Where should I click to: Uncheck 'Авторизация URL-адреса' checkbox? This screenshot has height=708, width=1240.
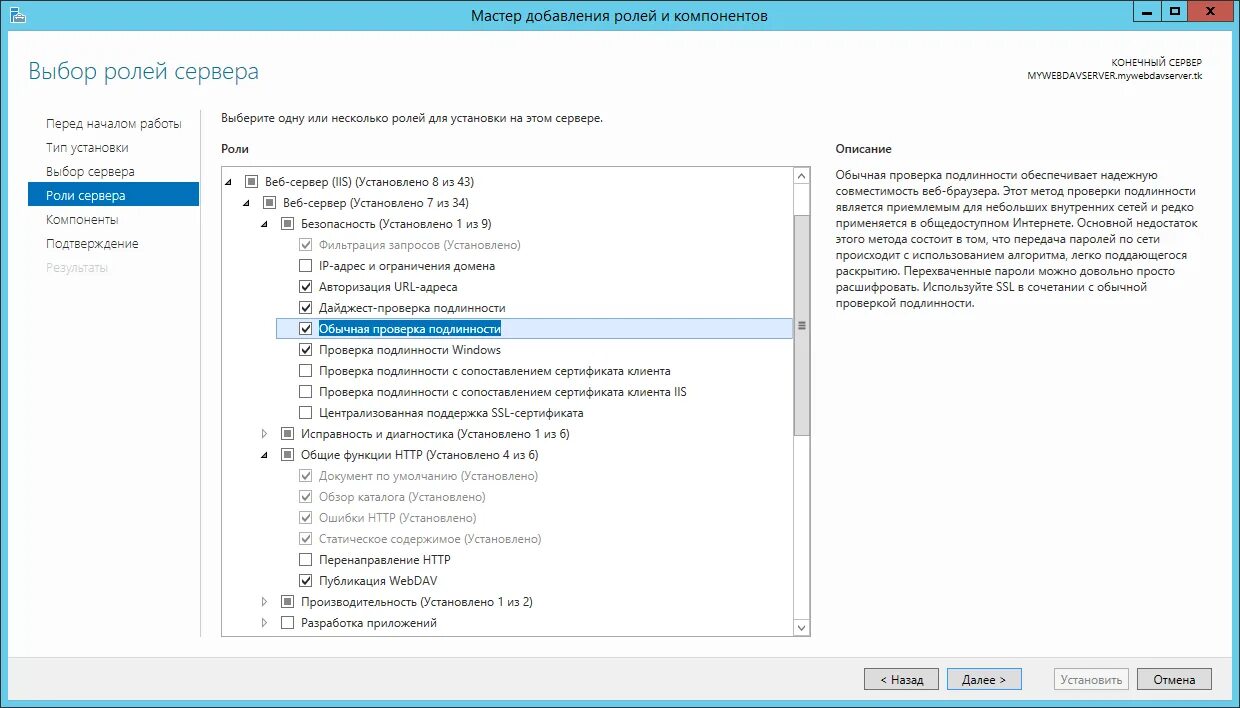[306, 287]
